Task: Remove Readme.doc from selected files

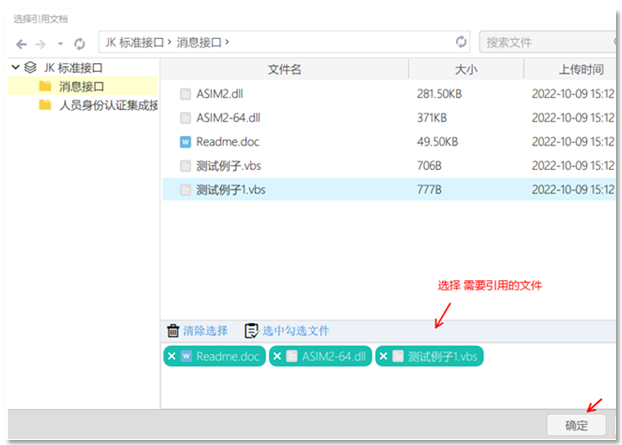Action: (171, 356)
